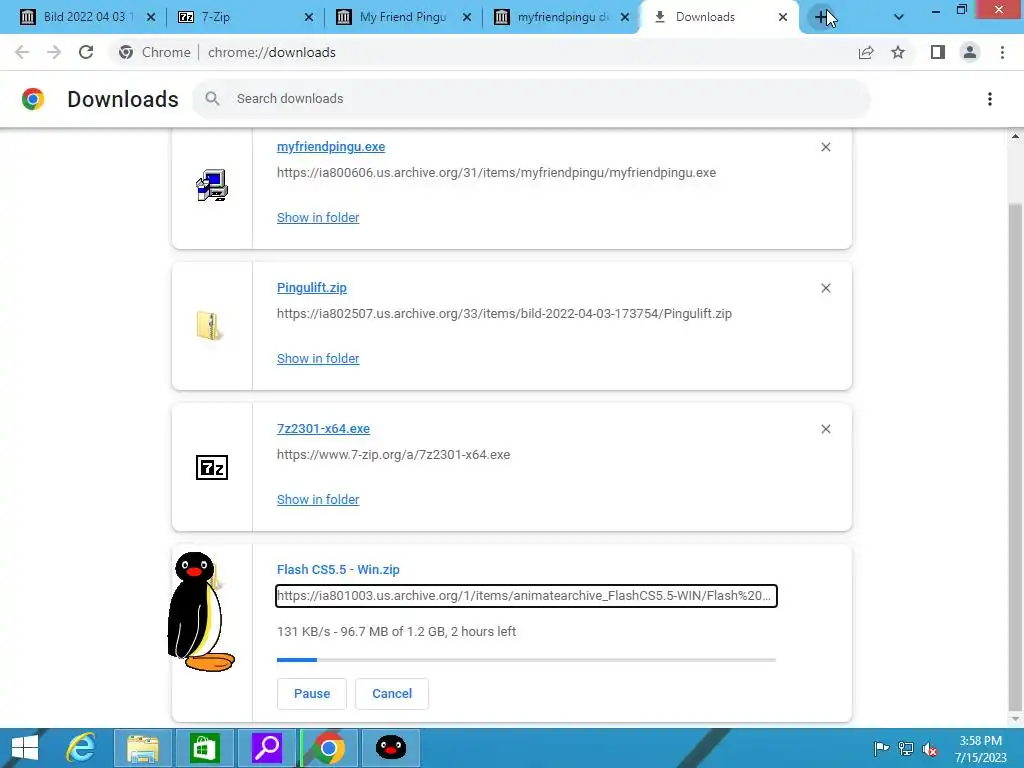Toggle the side panel icon
Screen dimensions: 1024x768
pos(938,52)
